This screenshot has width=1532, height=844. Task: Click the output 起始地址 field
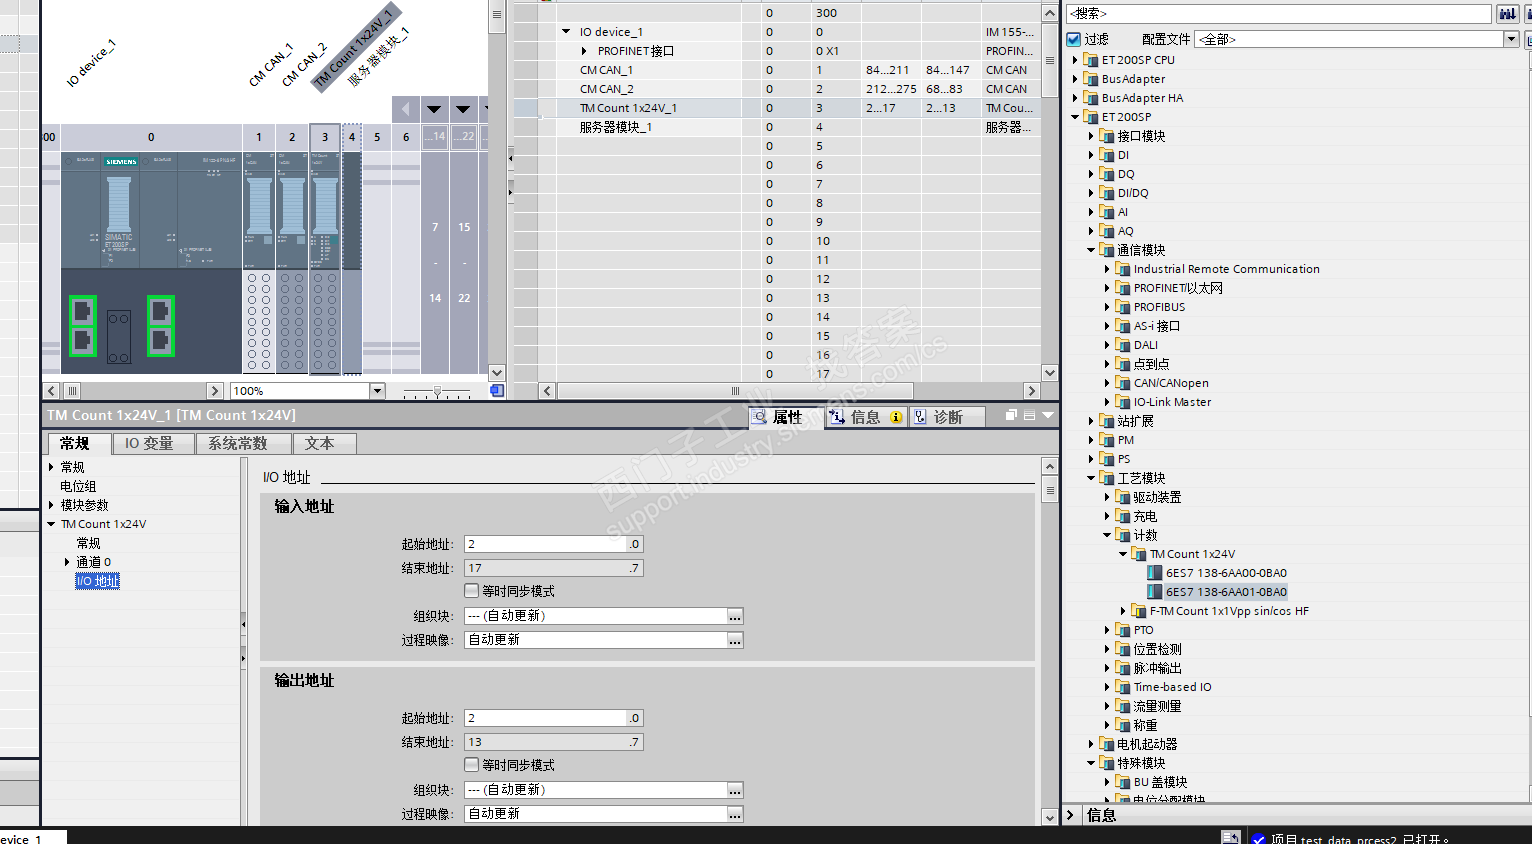[x=546, y=718]
